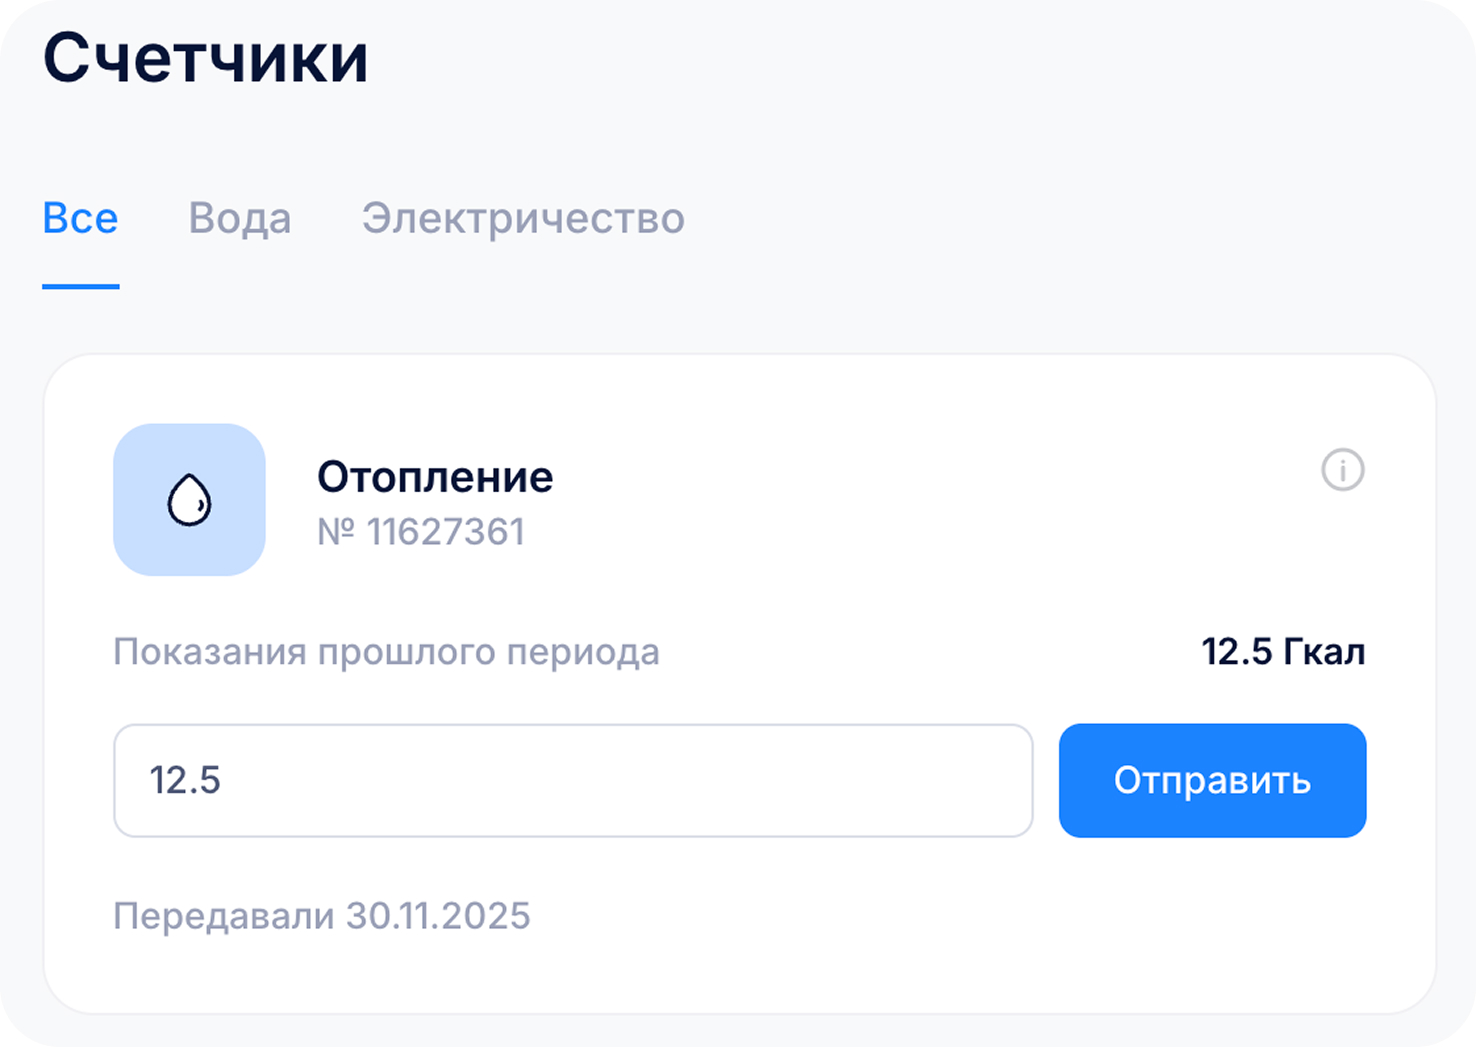This screenshot has height=1047, width=1476.
Task: Click the Счетчики page heading
Action: pos(205,58)
